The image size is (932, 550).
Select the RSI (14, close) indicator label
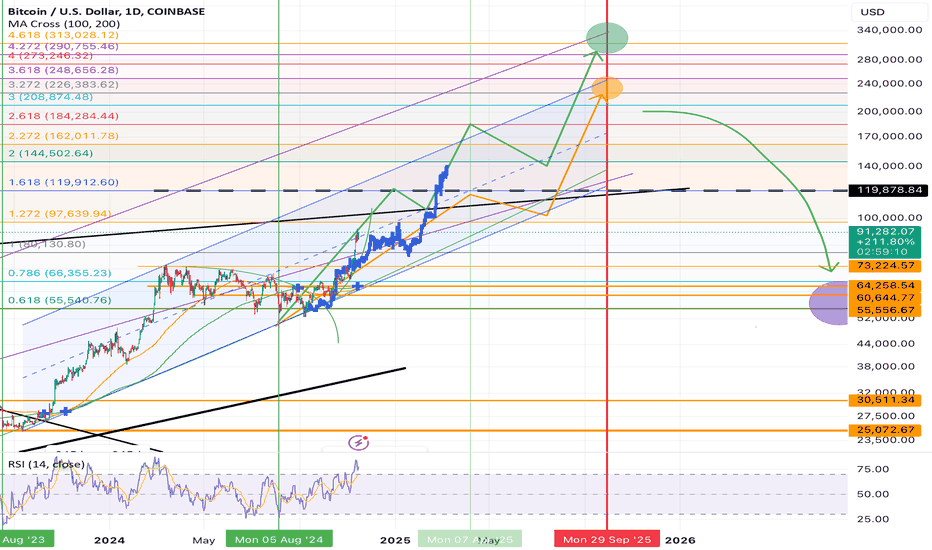46,464
